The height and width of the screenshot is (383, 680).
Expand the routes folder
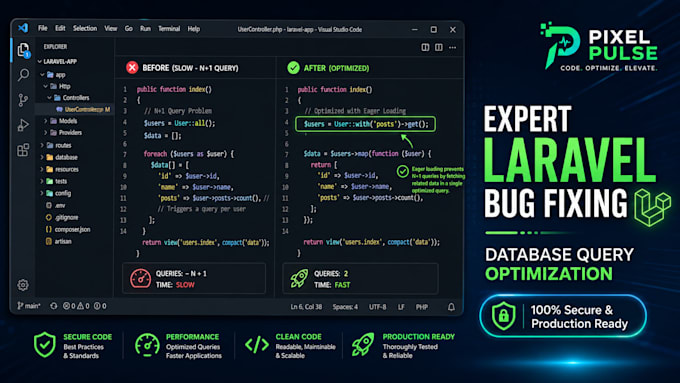pos(42,145)
